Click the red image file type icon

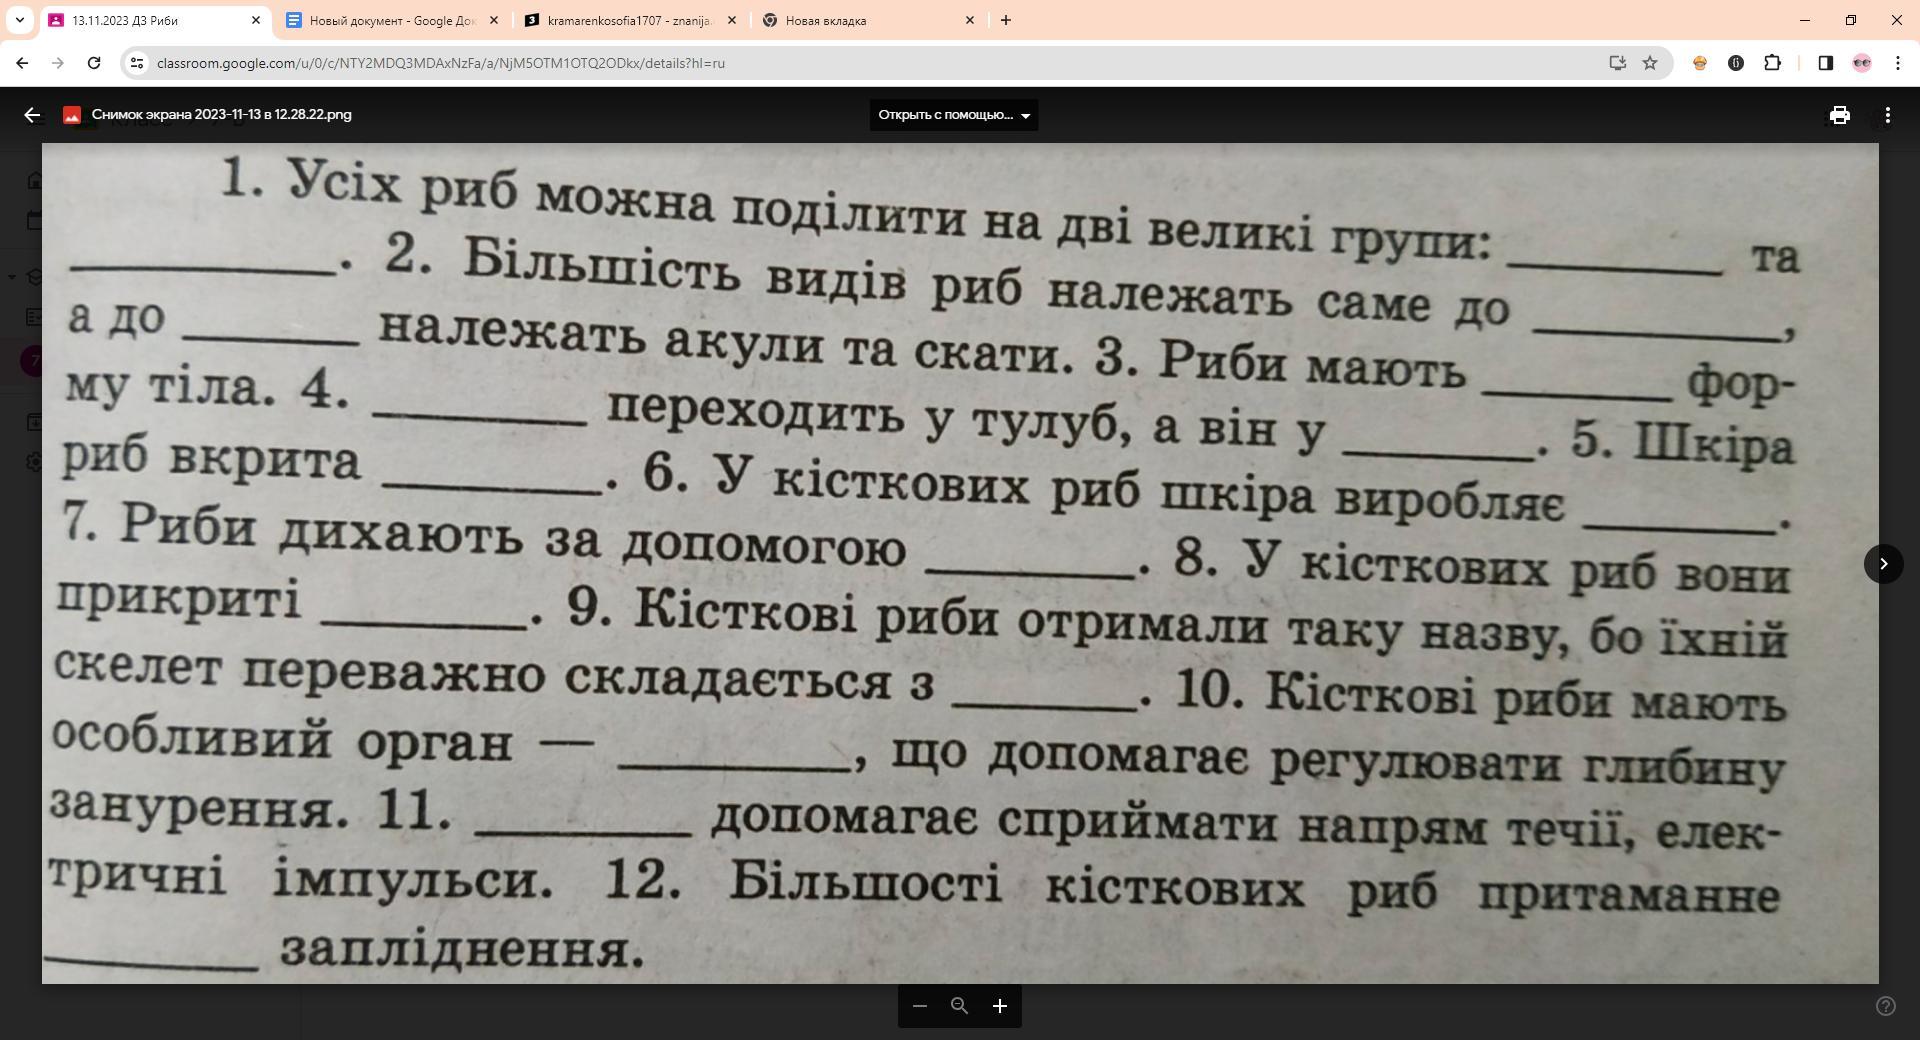[71, 115]
